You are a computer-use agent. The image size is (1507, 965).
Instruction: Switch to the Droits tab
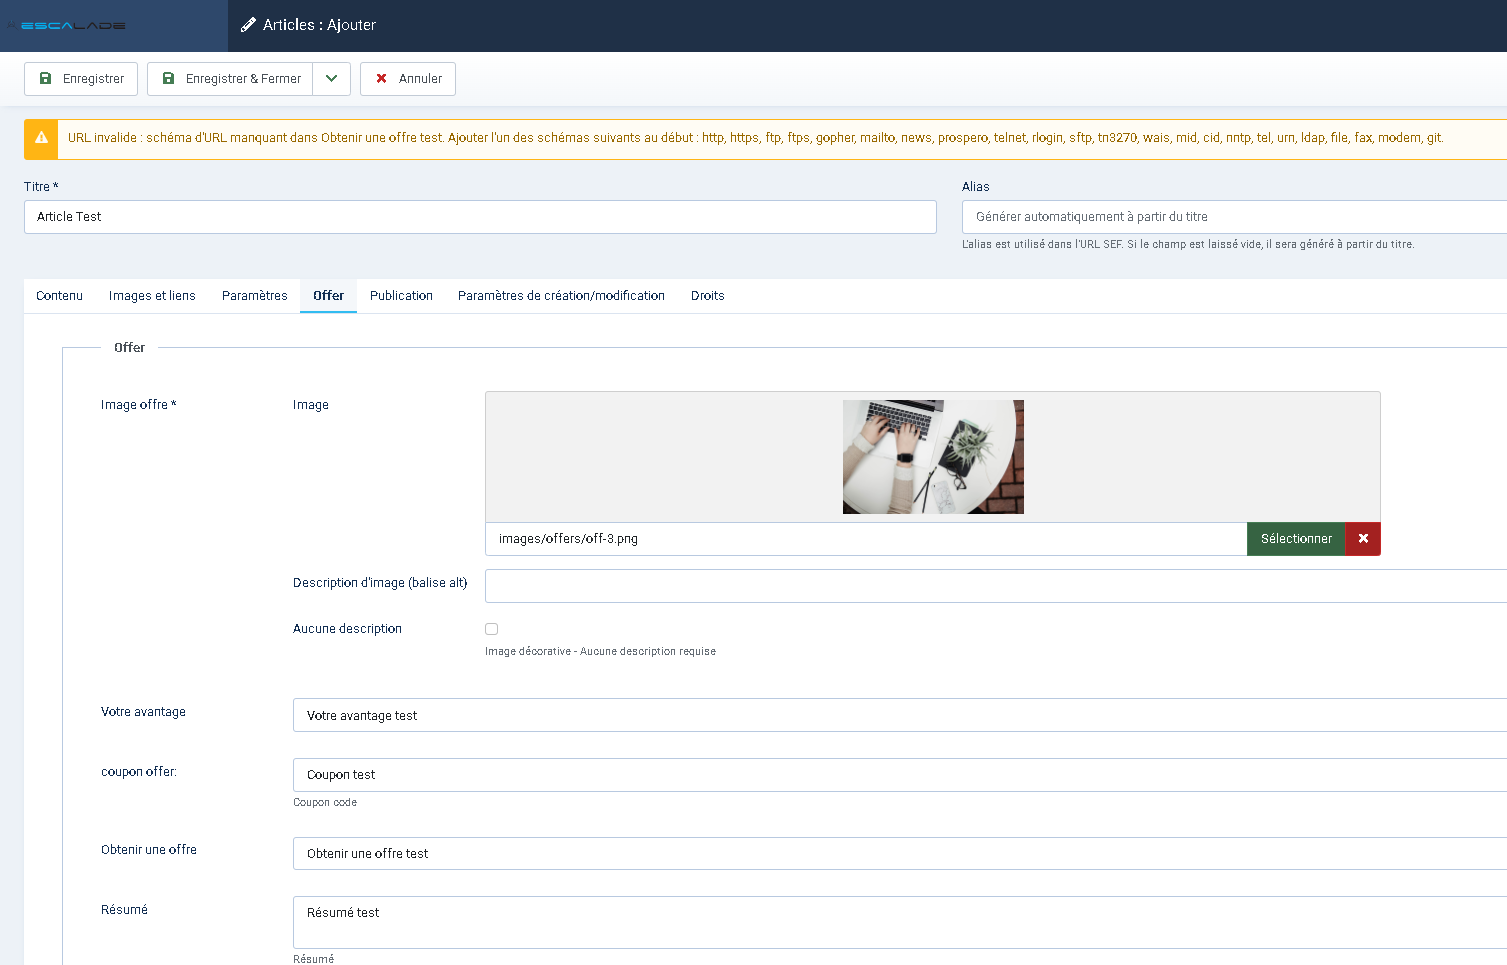click(708, 296)
